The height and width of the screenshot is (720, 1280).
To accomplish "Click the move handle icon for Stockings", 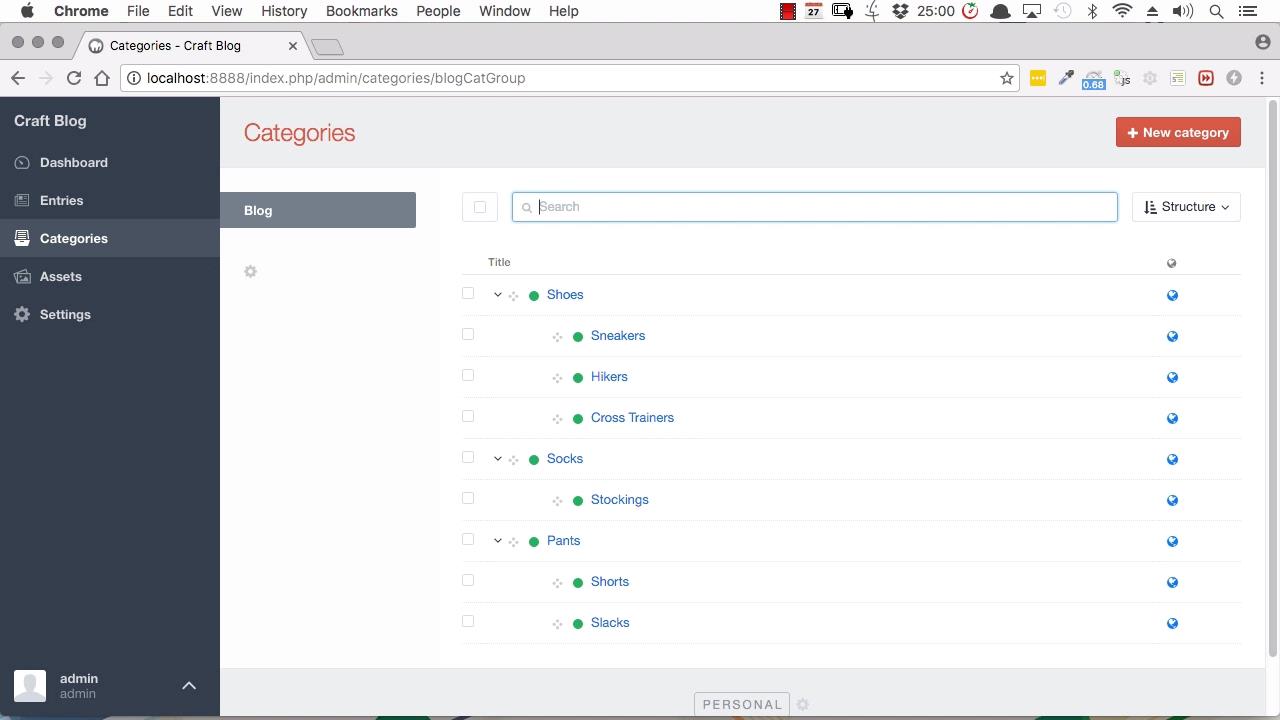I will [x=558, y=500].
